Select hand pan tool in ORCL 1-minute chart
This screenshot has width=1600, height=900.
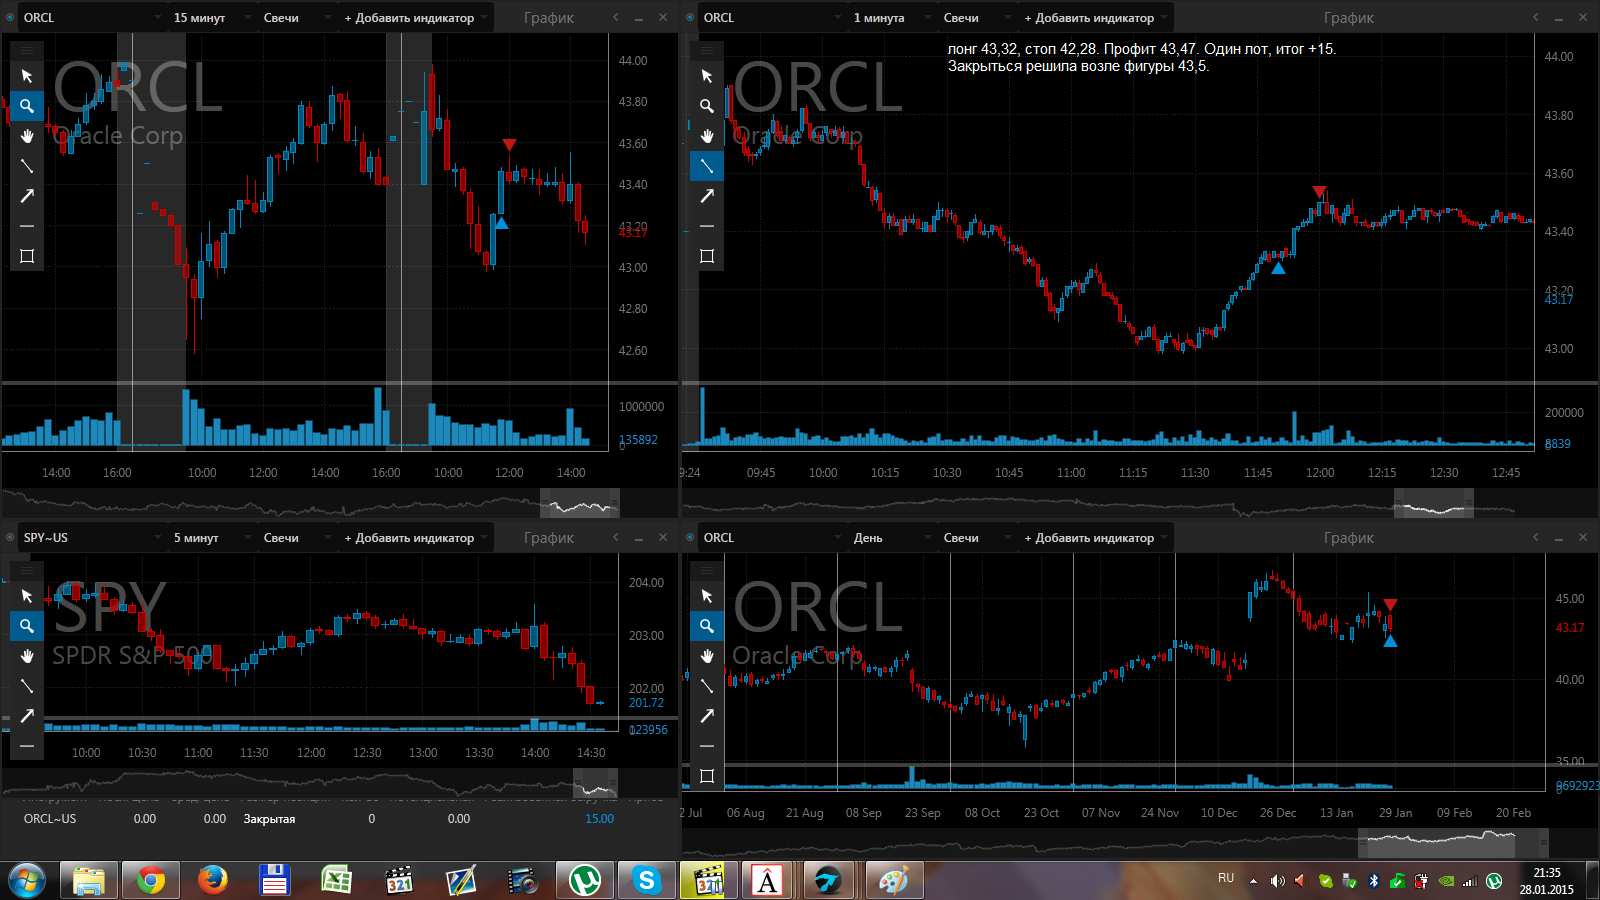[x=707, y=136]
